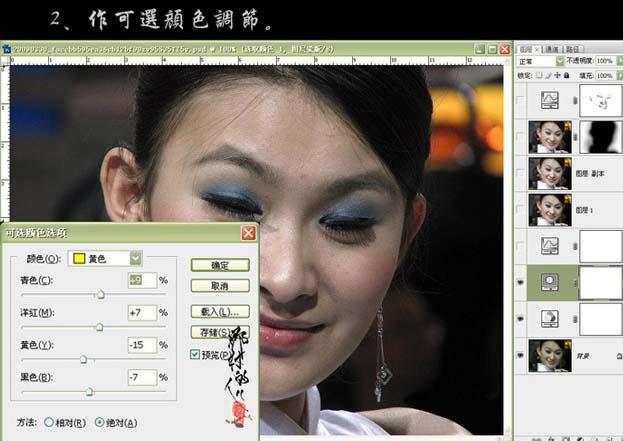Close the Selective Color dialog with X
Viewport: 623px width, 441px height.
click(248, 233)
